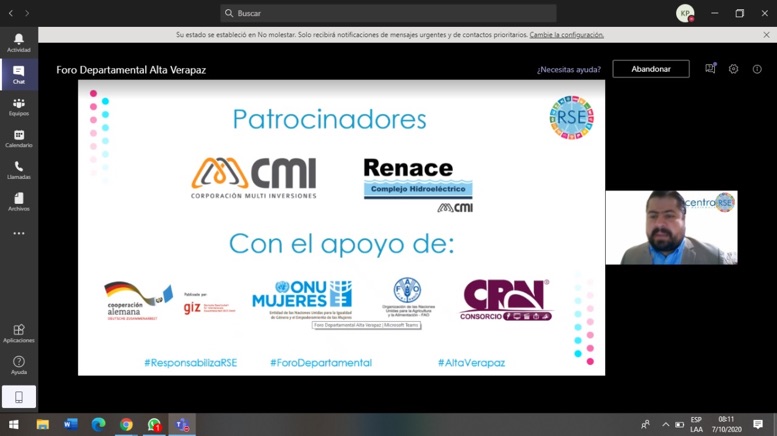
Task: Go back with the left arrow
Action: 11,13
